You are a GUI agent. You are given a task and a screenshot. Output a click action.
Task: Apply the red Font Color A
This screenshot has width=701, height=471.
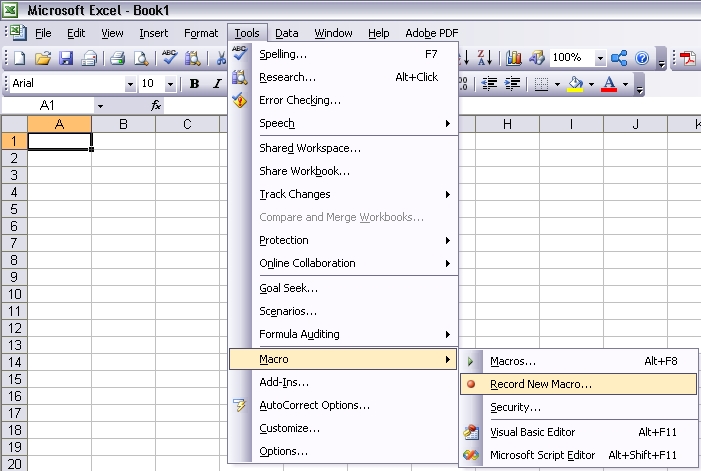click(609, 84)
